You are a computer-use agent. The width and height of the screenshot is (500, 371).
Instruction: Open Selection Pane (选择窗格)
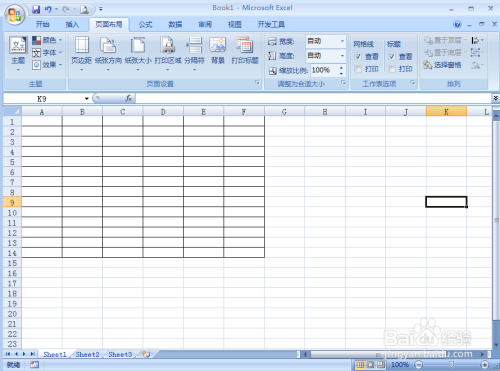442,65
